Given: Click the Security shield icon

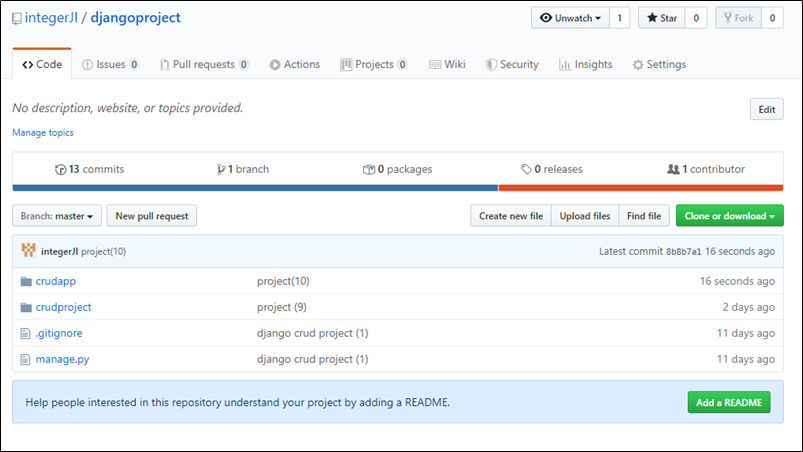Looking at the screenshot, I should 491,64.
